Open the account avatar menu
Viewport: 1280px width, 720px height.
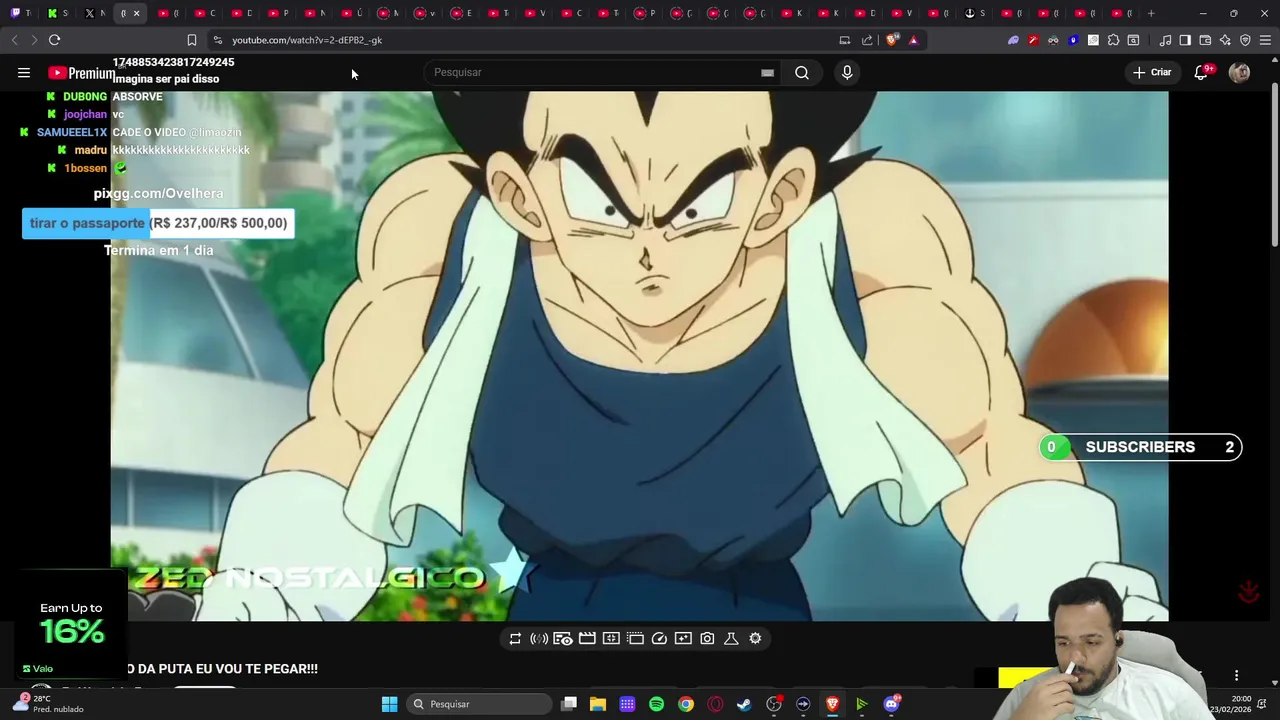pos(1239,72)
